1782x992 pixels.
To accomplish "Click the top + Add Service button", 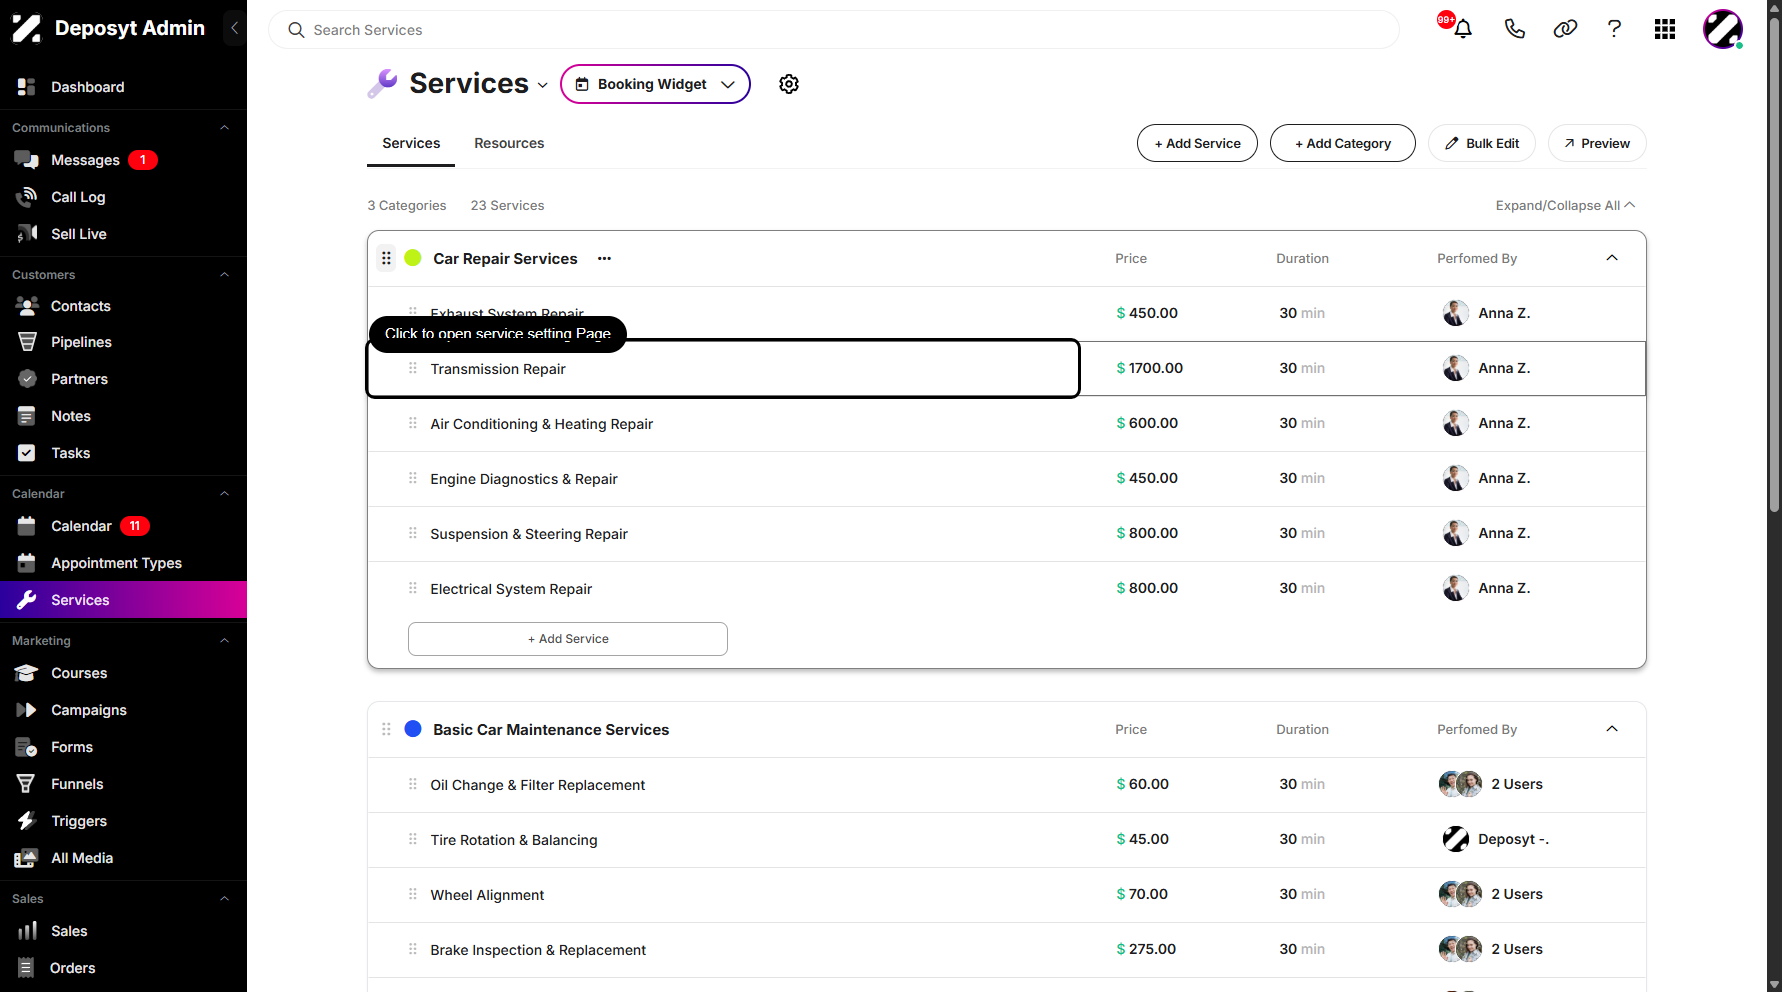I will [1197, 143].
